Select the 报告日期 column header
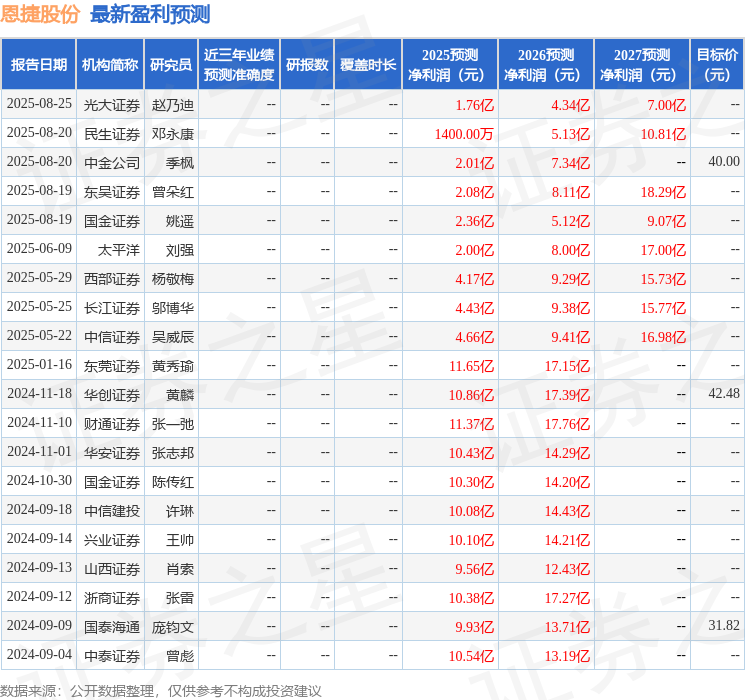Viewport: 745px width, 700px height. pyautogui.click(x=38, y=65)
